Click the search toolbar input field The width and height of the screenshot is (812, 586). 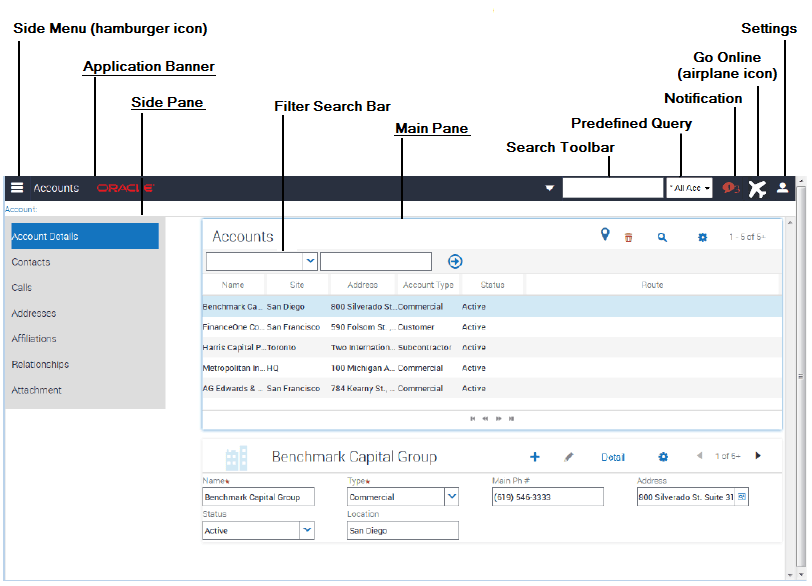(612, 188)
